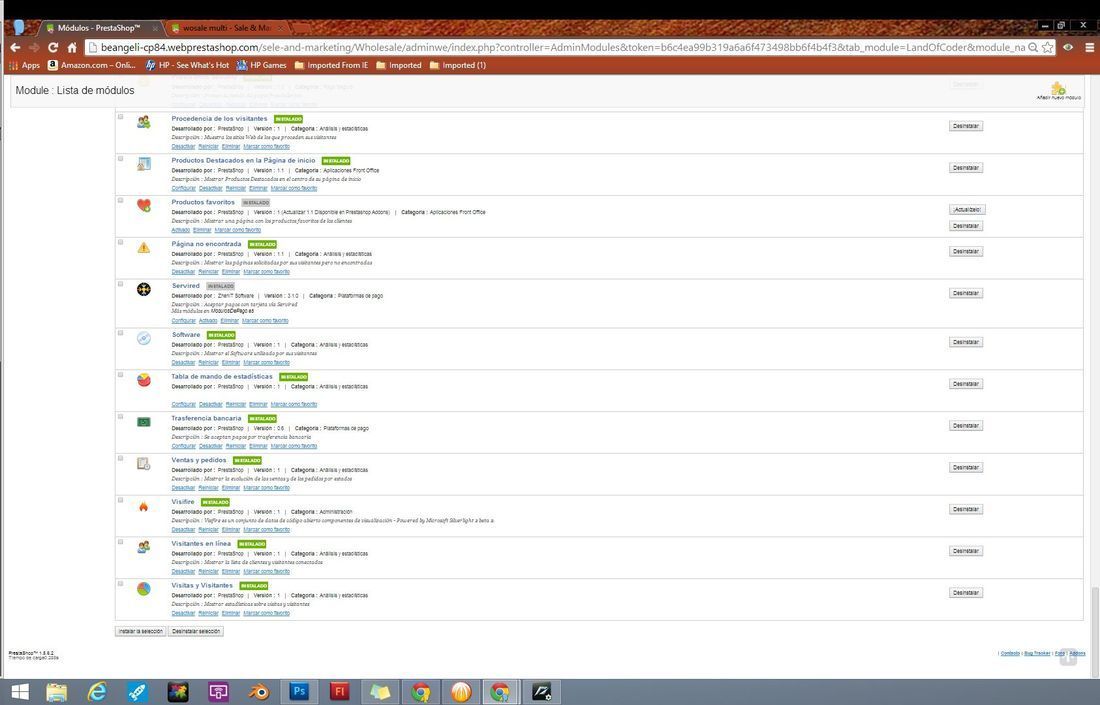
Task: Check the Productos favoritos checkbox
Action: point(121,201)
